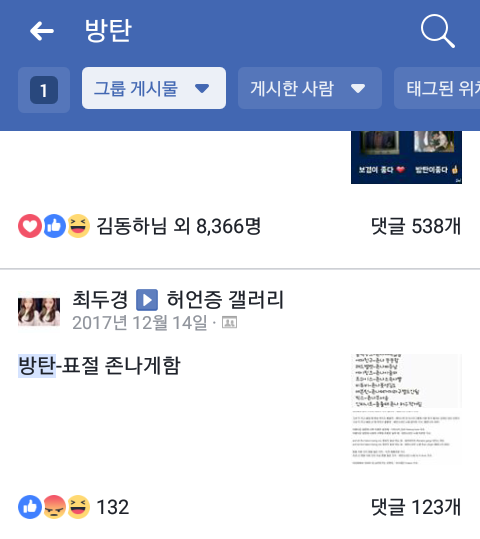Expand the 그룹 게시물 filter dropdown

154,88
